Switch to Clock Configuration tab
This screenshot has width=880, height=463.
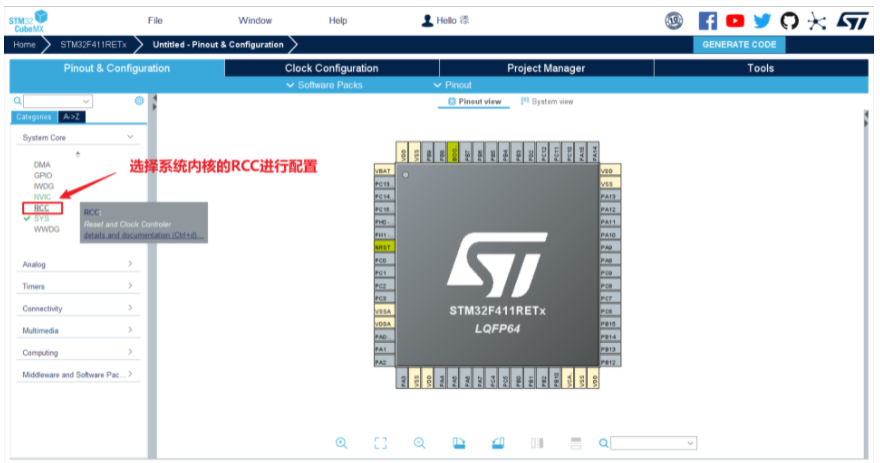point(332,68)
